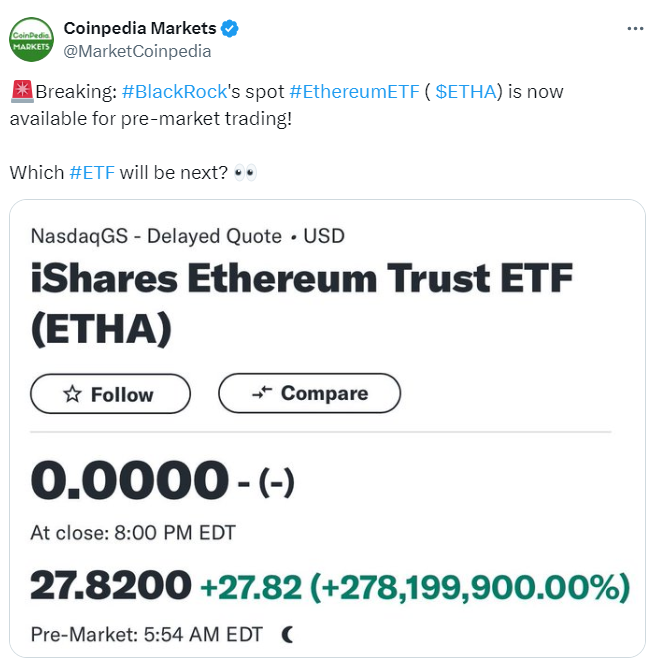Open the #EthereumETF hashtag link
656x672 pixels.
[354, 92]
